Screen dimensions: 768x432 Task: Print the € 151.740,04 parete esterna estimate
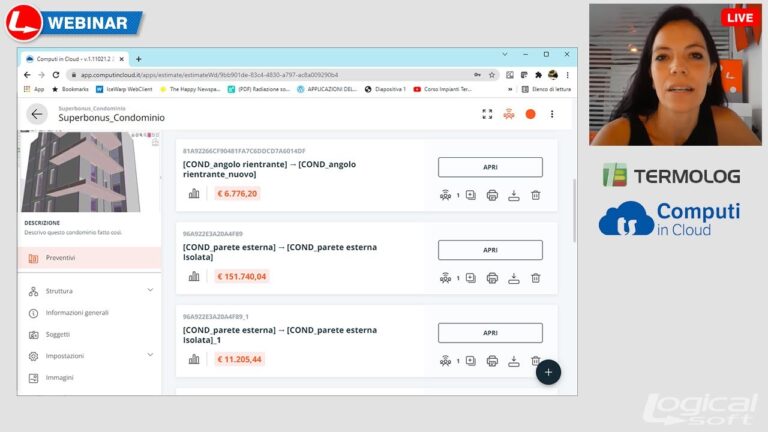click(492, 278)
